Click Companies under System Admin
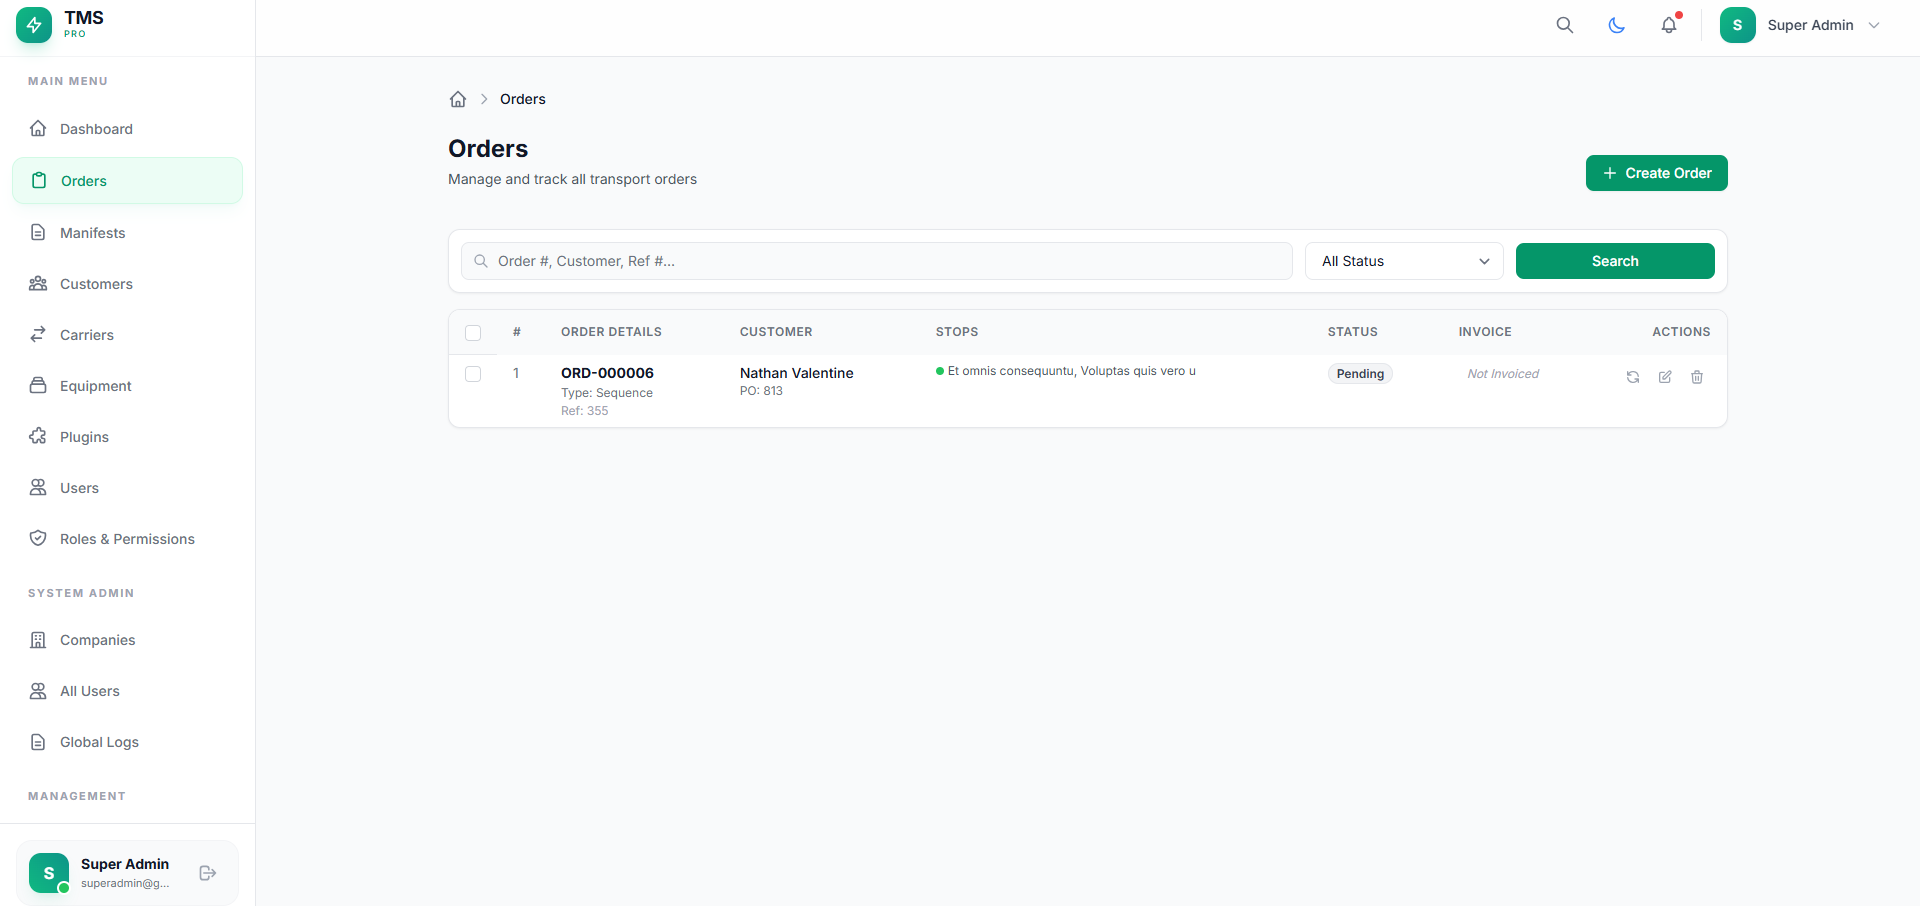 click(x=97, y=640)
